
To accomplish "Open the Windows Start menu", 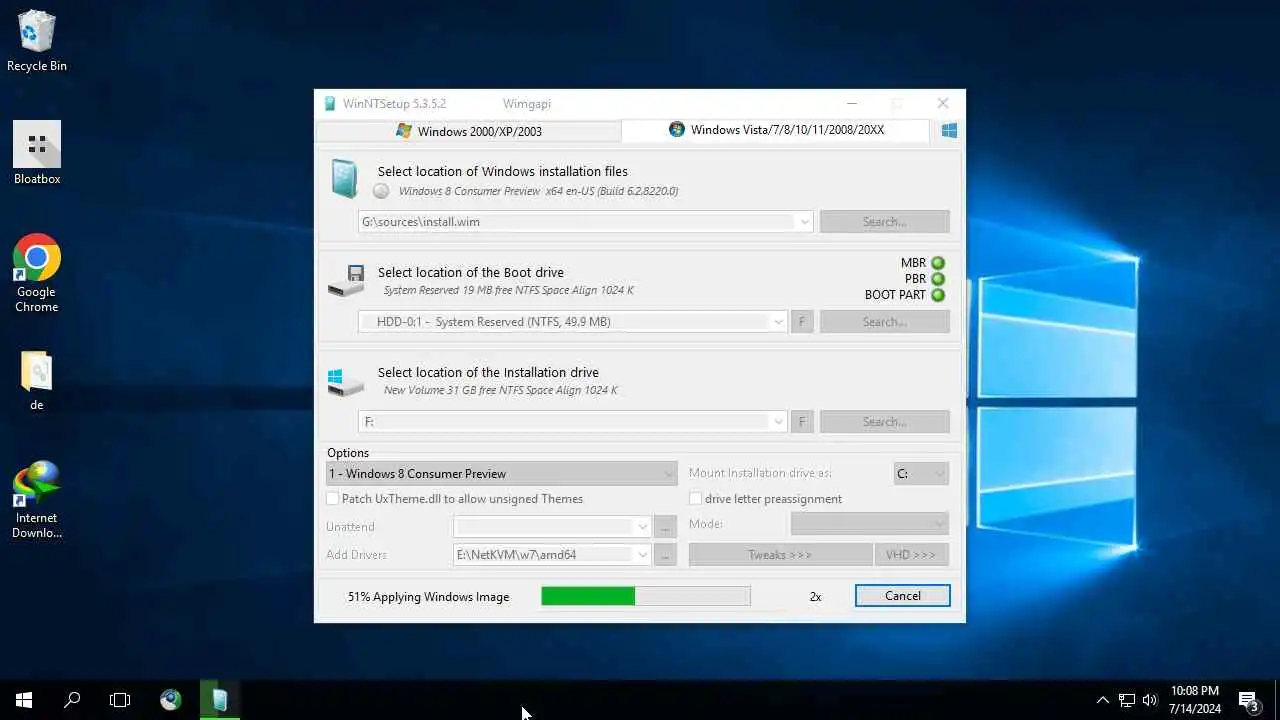I will pyautogui.click(x=24, y=700).
